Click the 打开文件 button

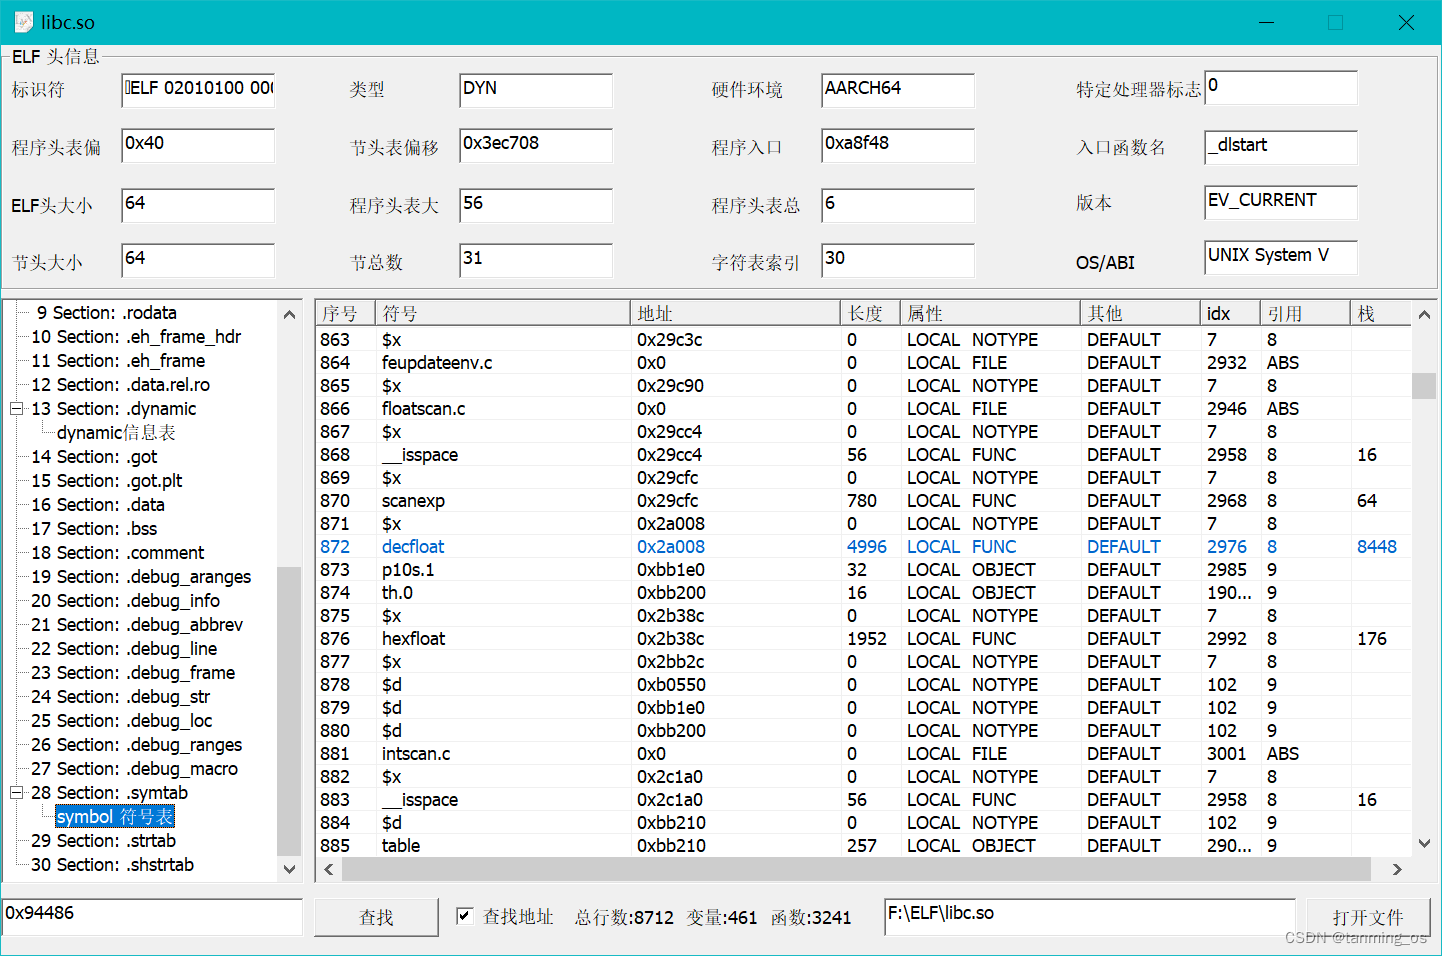(1368, 917)
